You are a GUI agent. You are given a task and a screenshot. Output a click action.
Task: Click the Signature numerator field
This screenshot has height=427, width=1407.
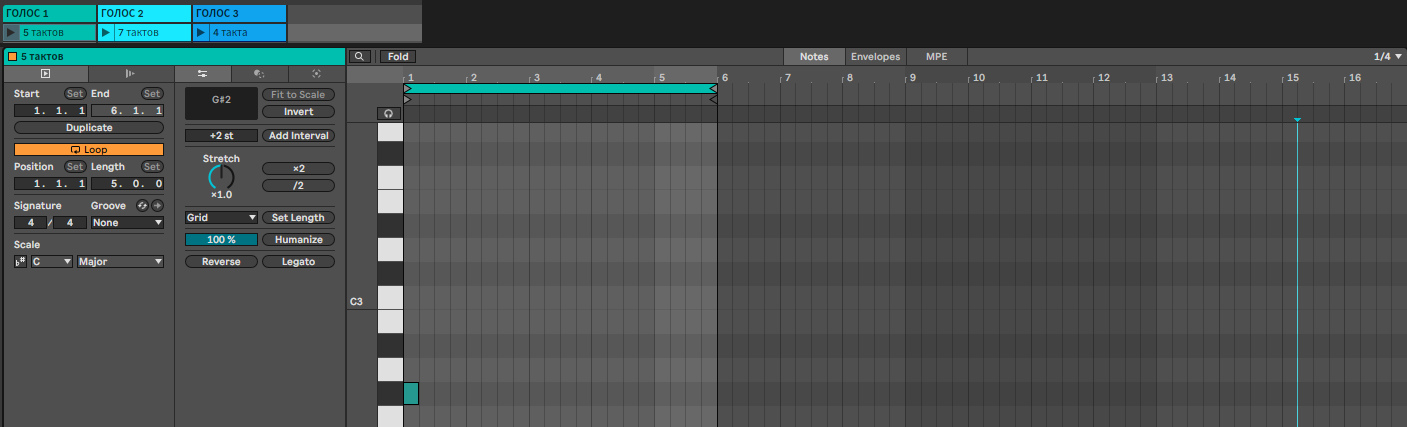(x=31, y=223)
